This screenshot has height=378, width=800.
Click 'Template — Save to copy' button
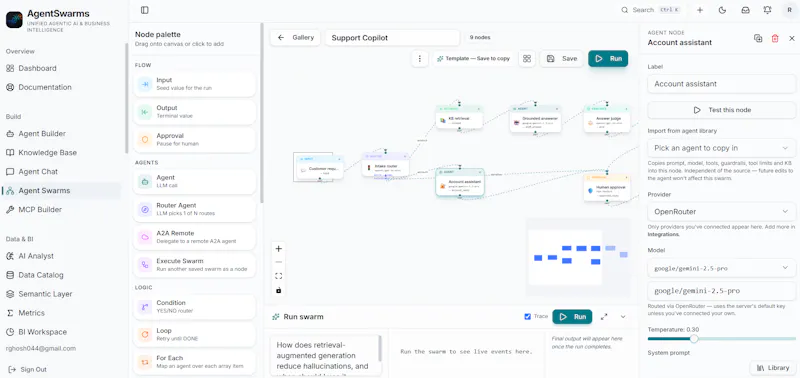click(474, 59)
